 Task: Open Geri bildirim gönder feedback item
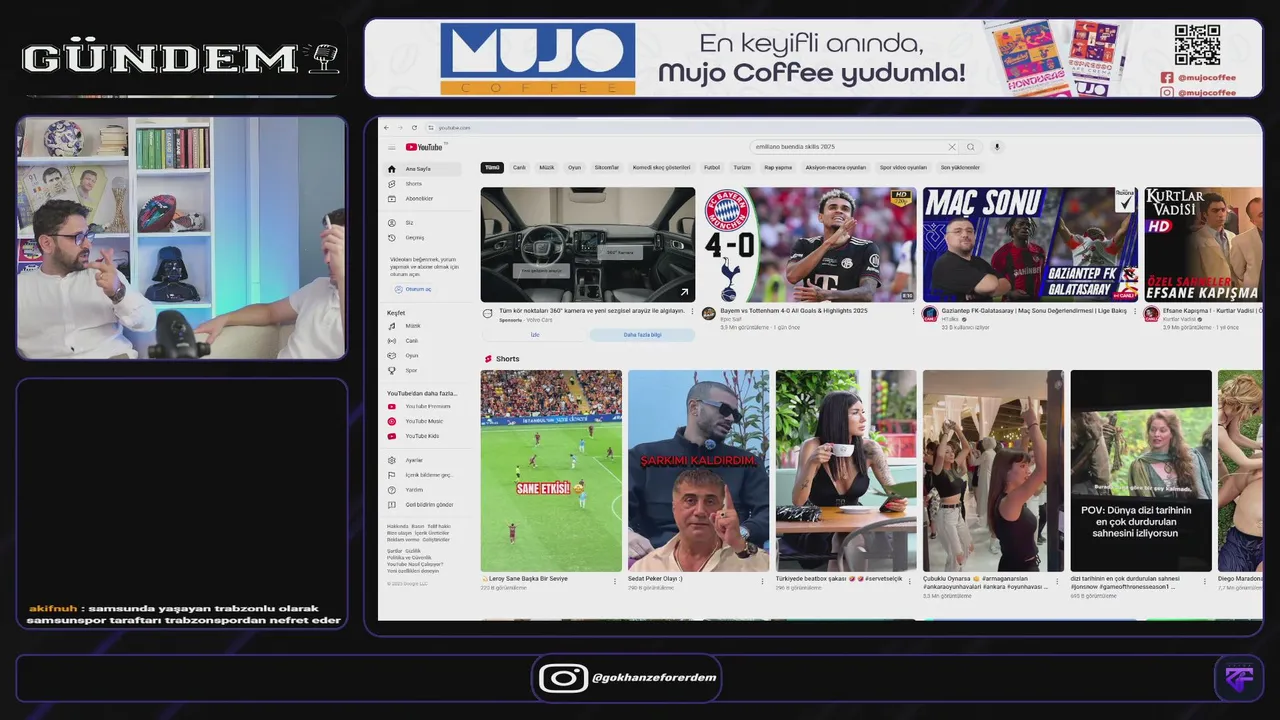tap(424, 505)
